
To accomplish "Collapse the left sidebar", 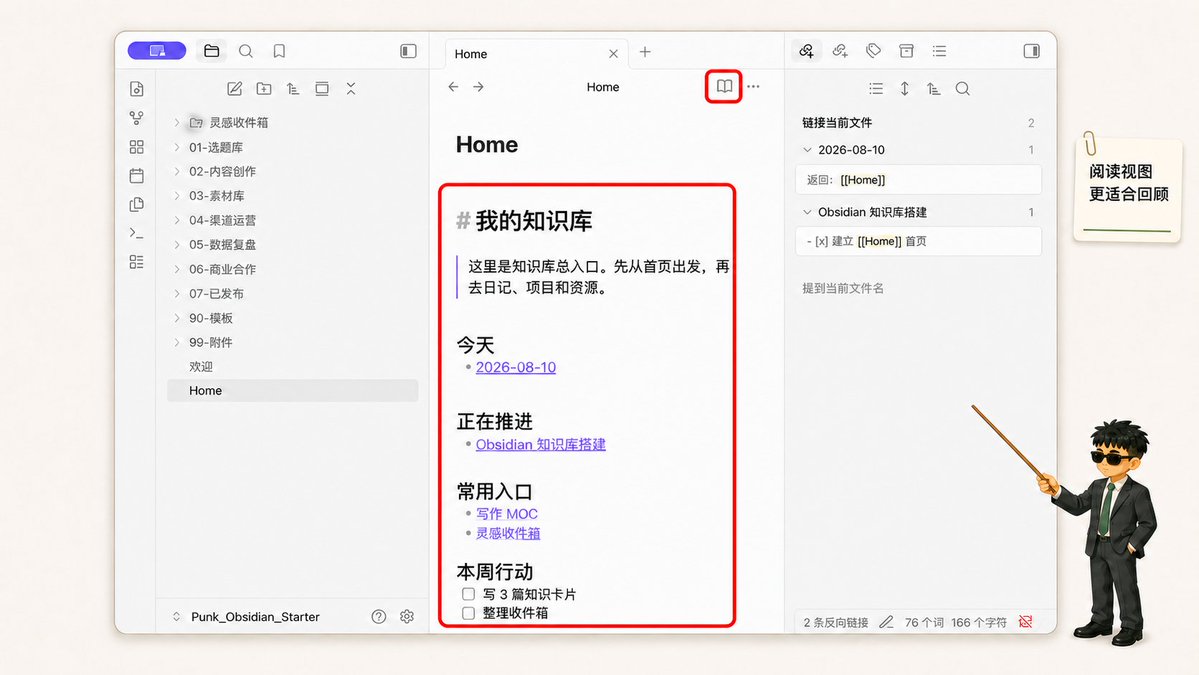I will 408,51.
